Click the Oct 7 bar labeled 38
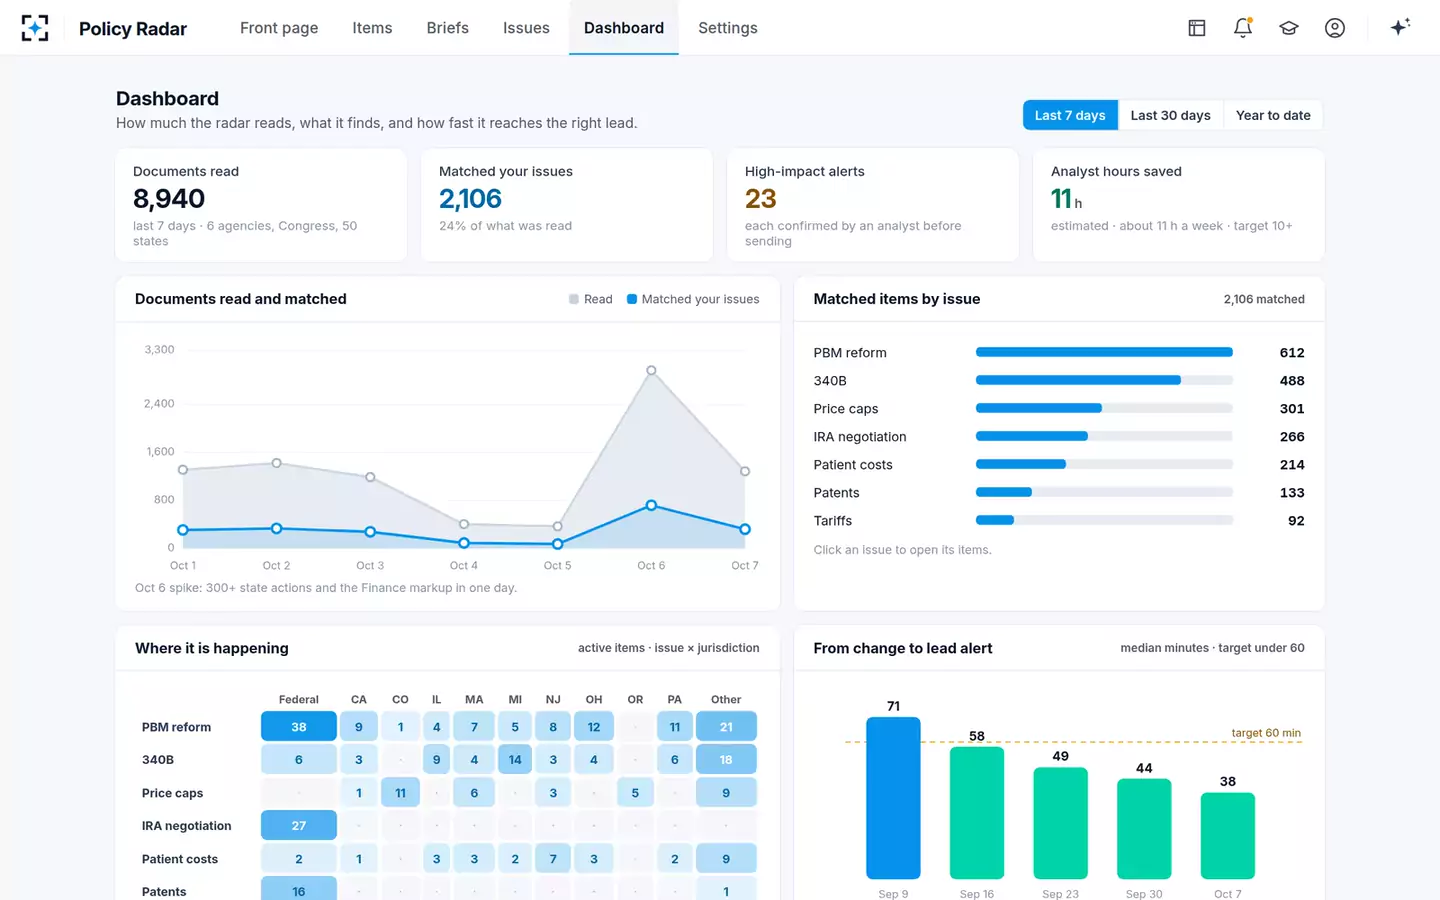This screenshot has height=900, width=1440. (x=1228, y=836)
